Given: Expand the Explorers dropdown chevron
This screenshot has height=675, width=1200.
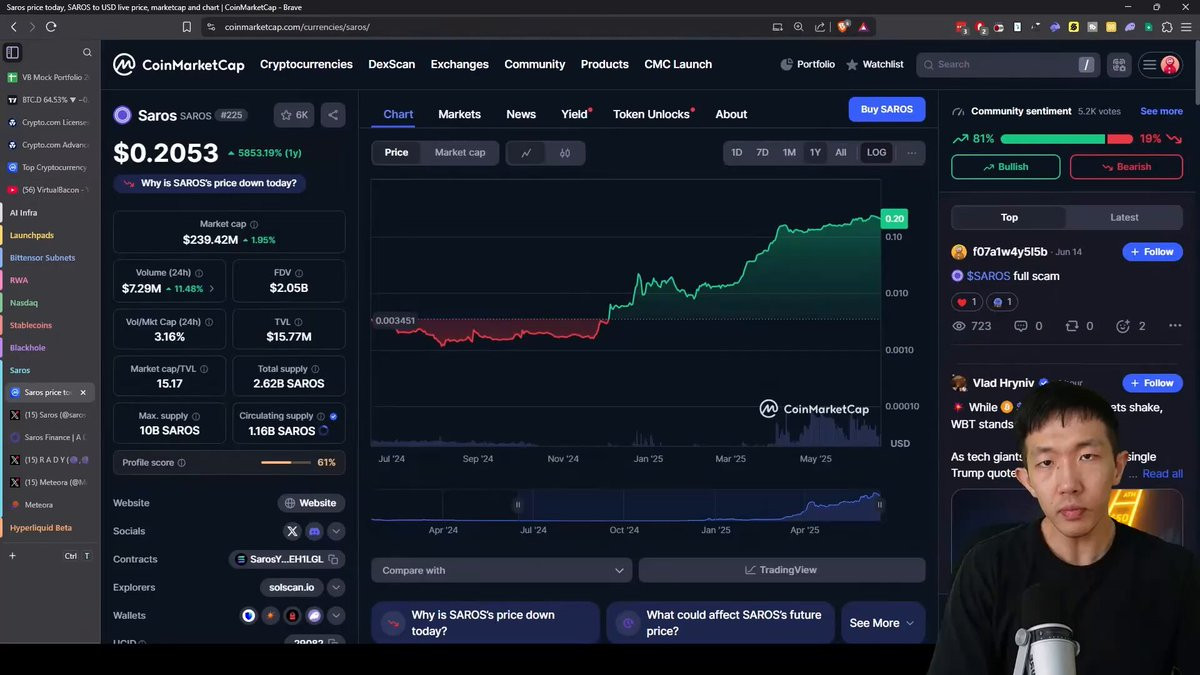Looking at the screenshot, I should pos(336,587).
